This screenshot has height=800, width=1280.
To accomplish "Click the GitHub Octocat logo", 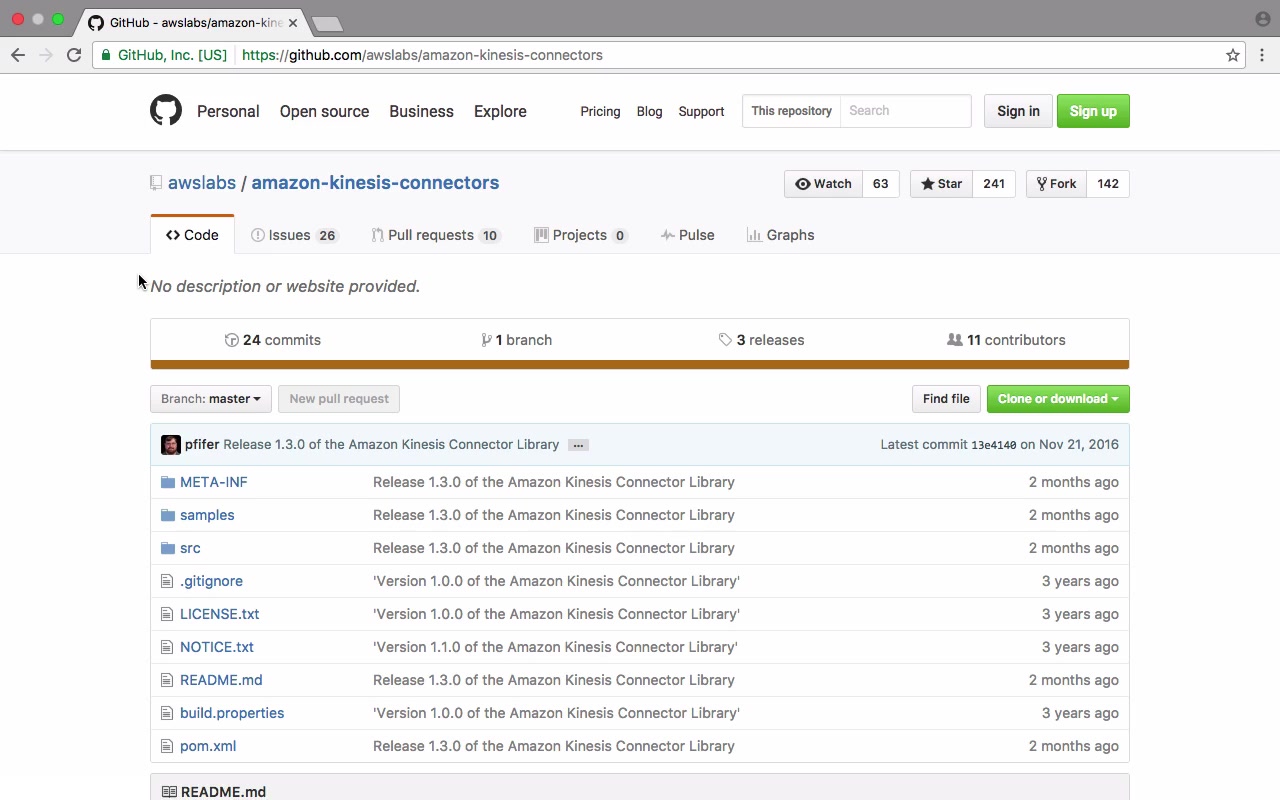I will pyautogui.click(x=166, y=110).
